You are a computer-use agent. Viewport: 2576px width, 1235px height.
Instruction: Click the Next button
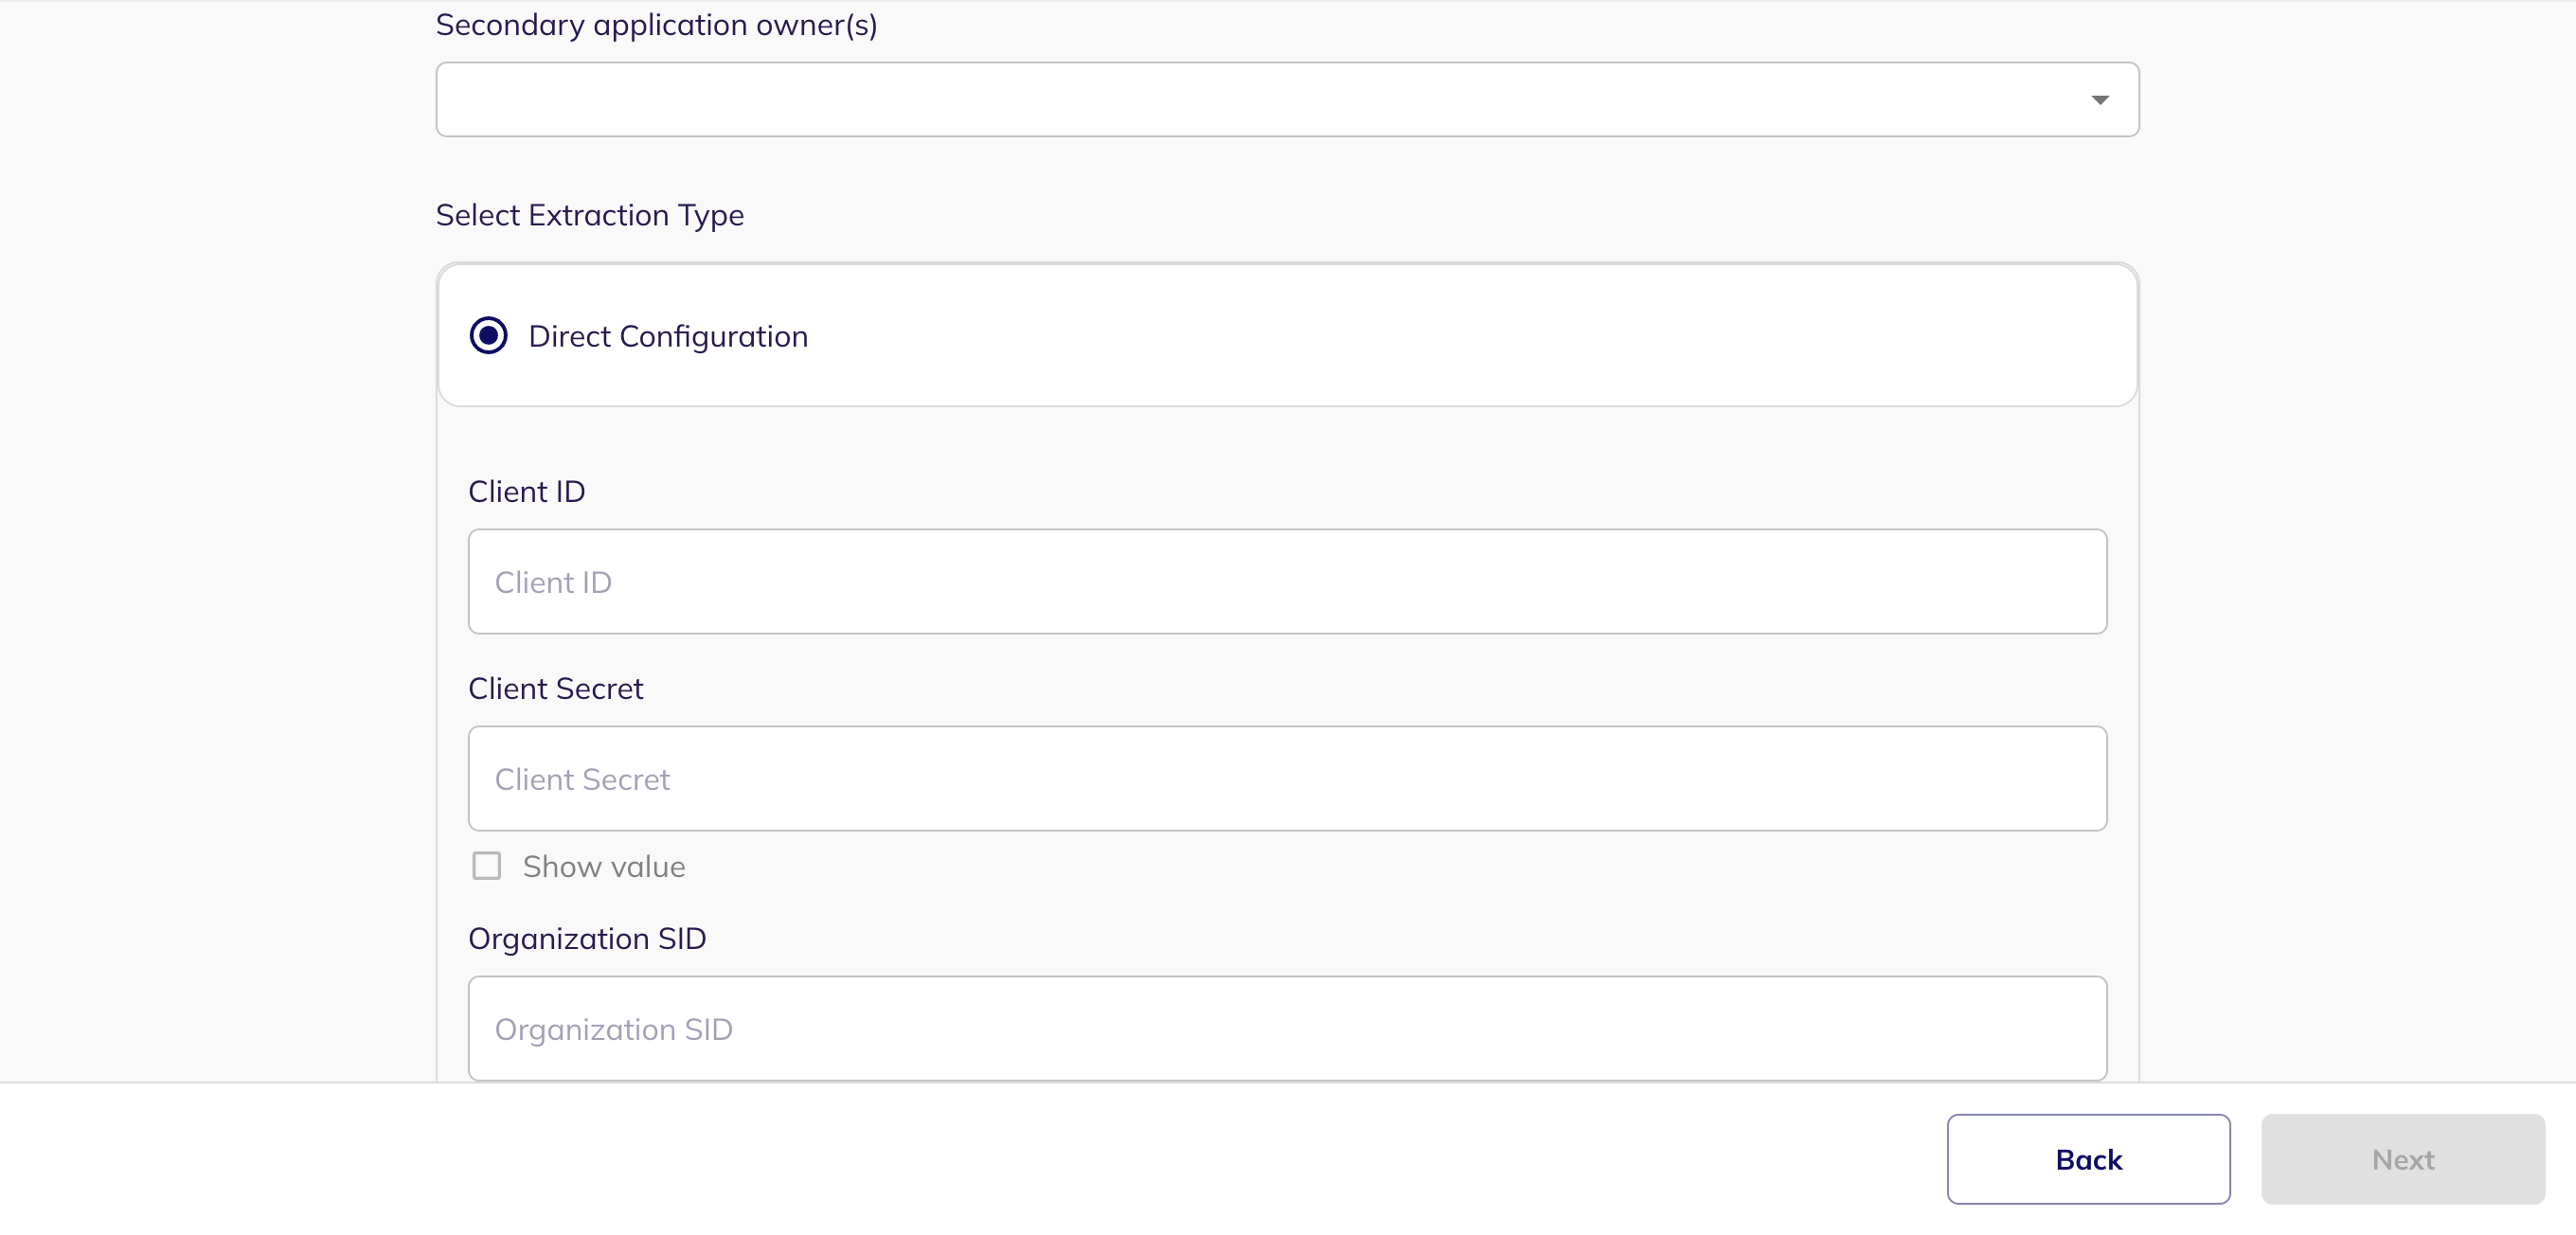pyautogui.click(x=2402, y=1158)
